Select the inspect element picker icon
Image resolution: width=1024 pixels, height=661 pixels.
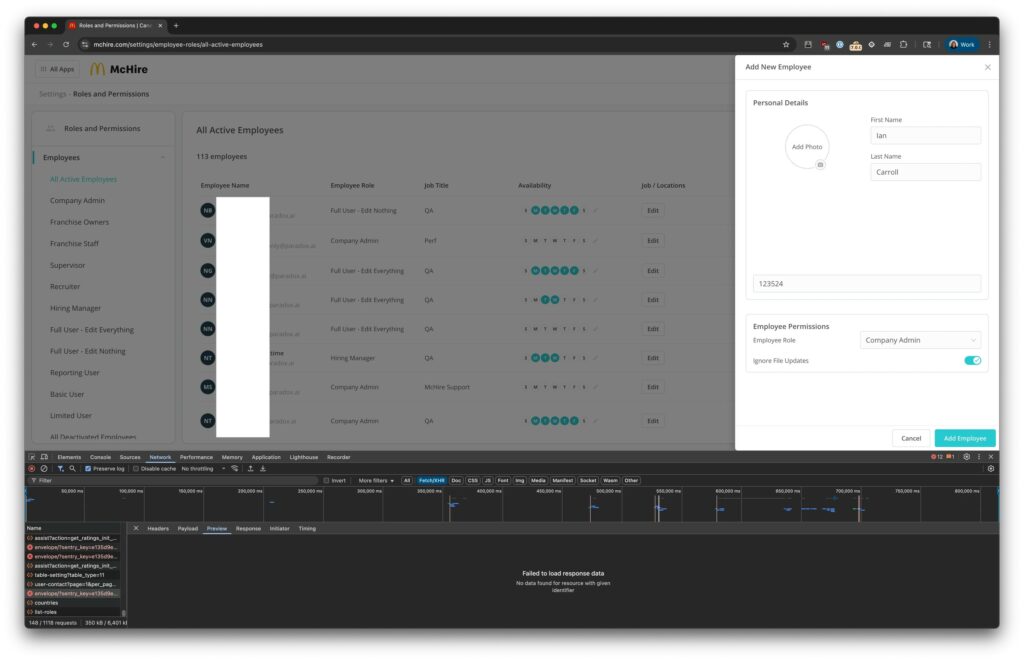click(31, 457)
